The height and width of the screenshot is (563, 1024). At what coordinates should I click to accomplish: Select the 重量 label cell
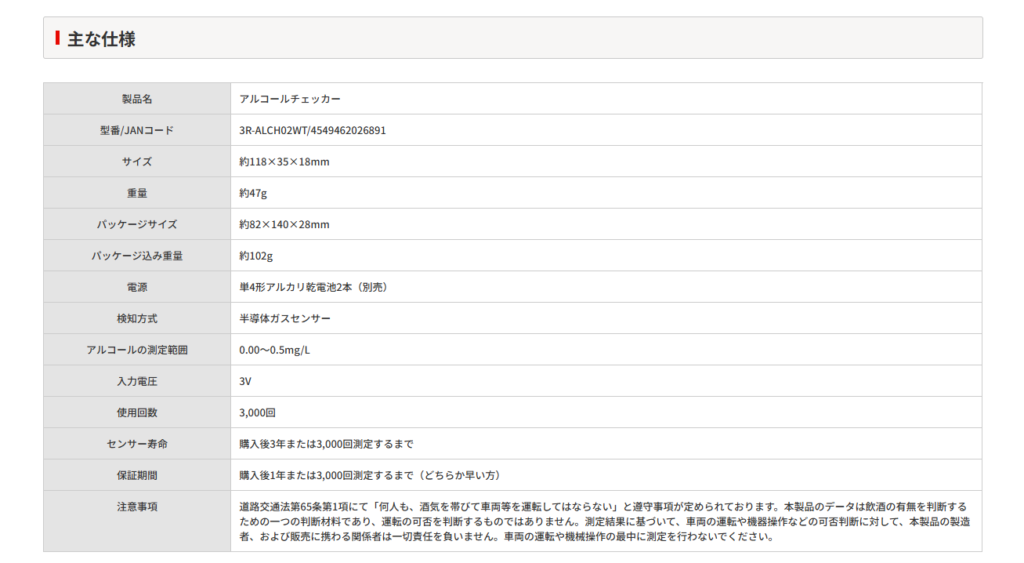(137, 193)
